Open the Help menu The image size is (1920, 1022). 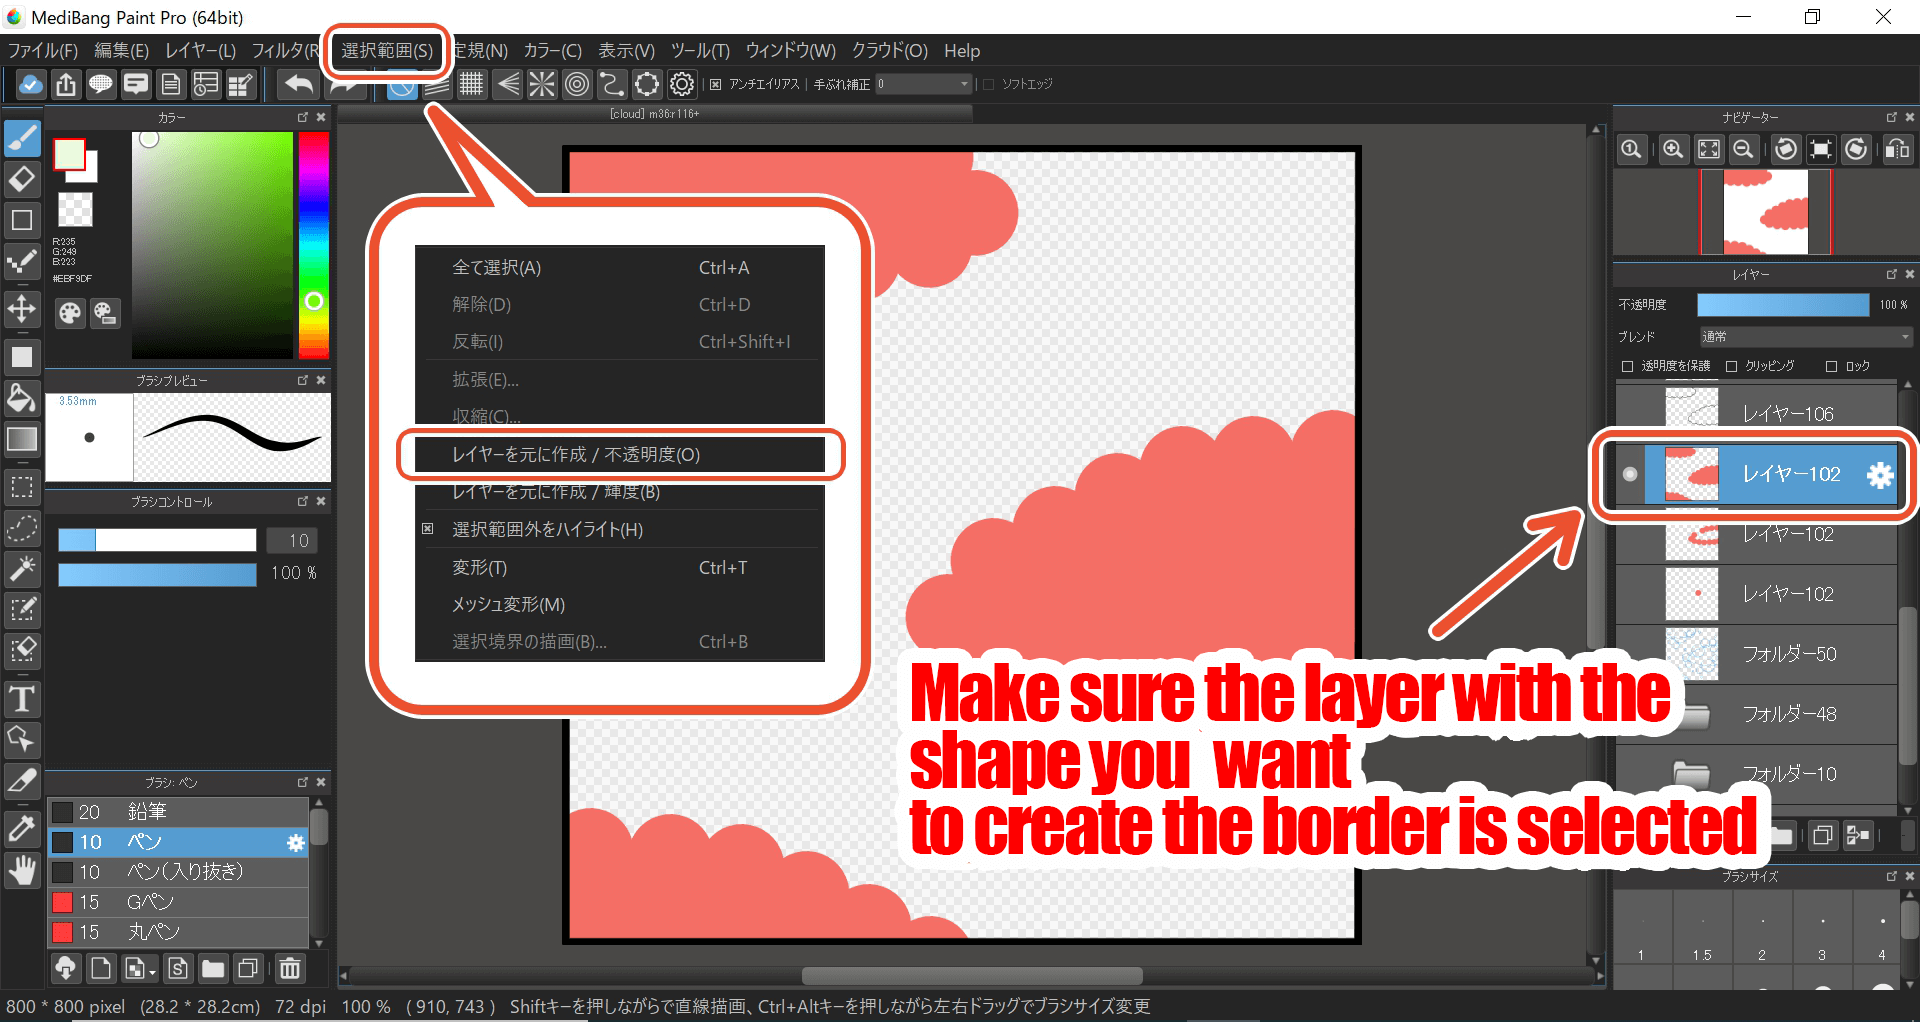[962, 51]
